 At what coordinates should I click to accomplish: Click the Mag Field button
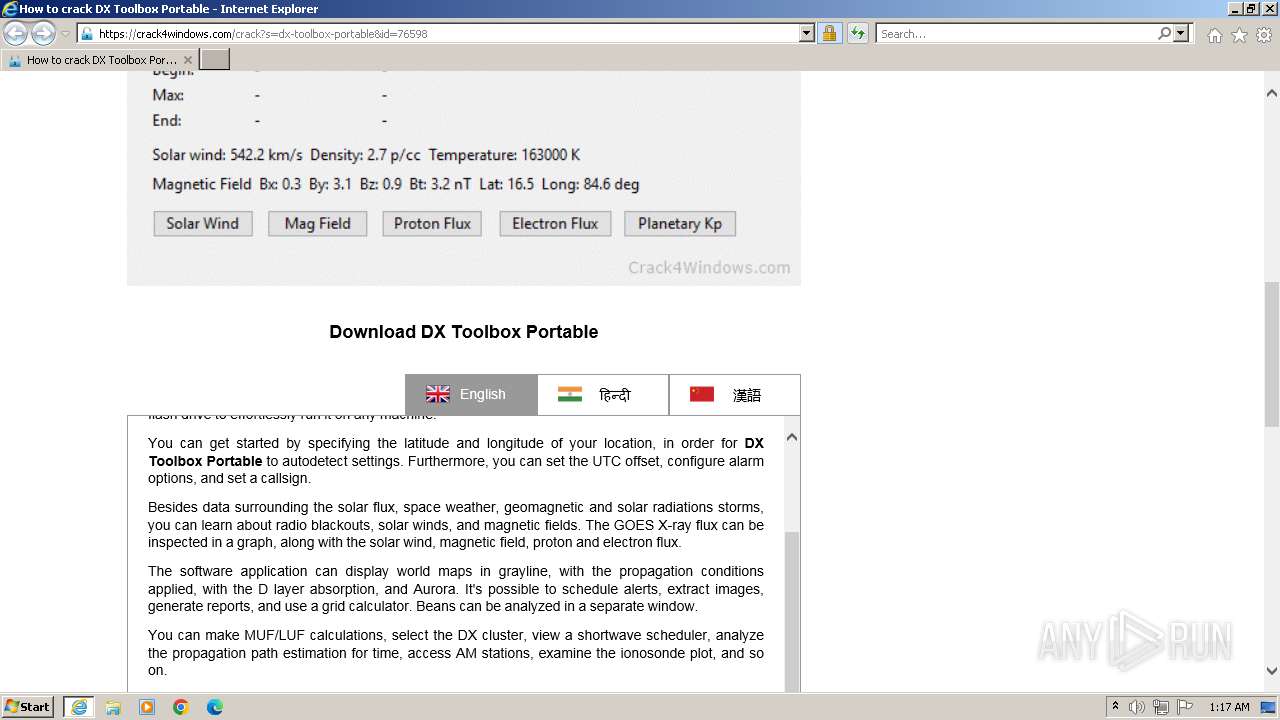click(x=317, y=224)
